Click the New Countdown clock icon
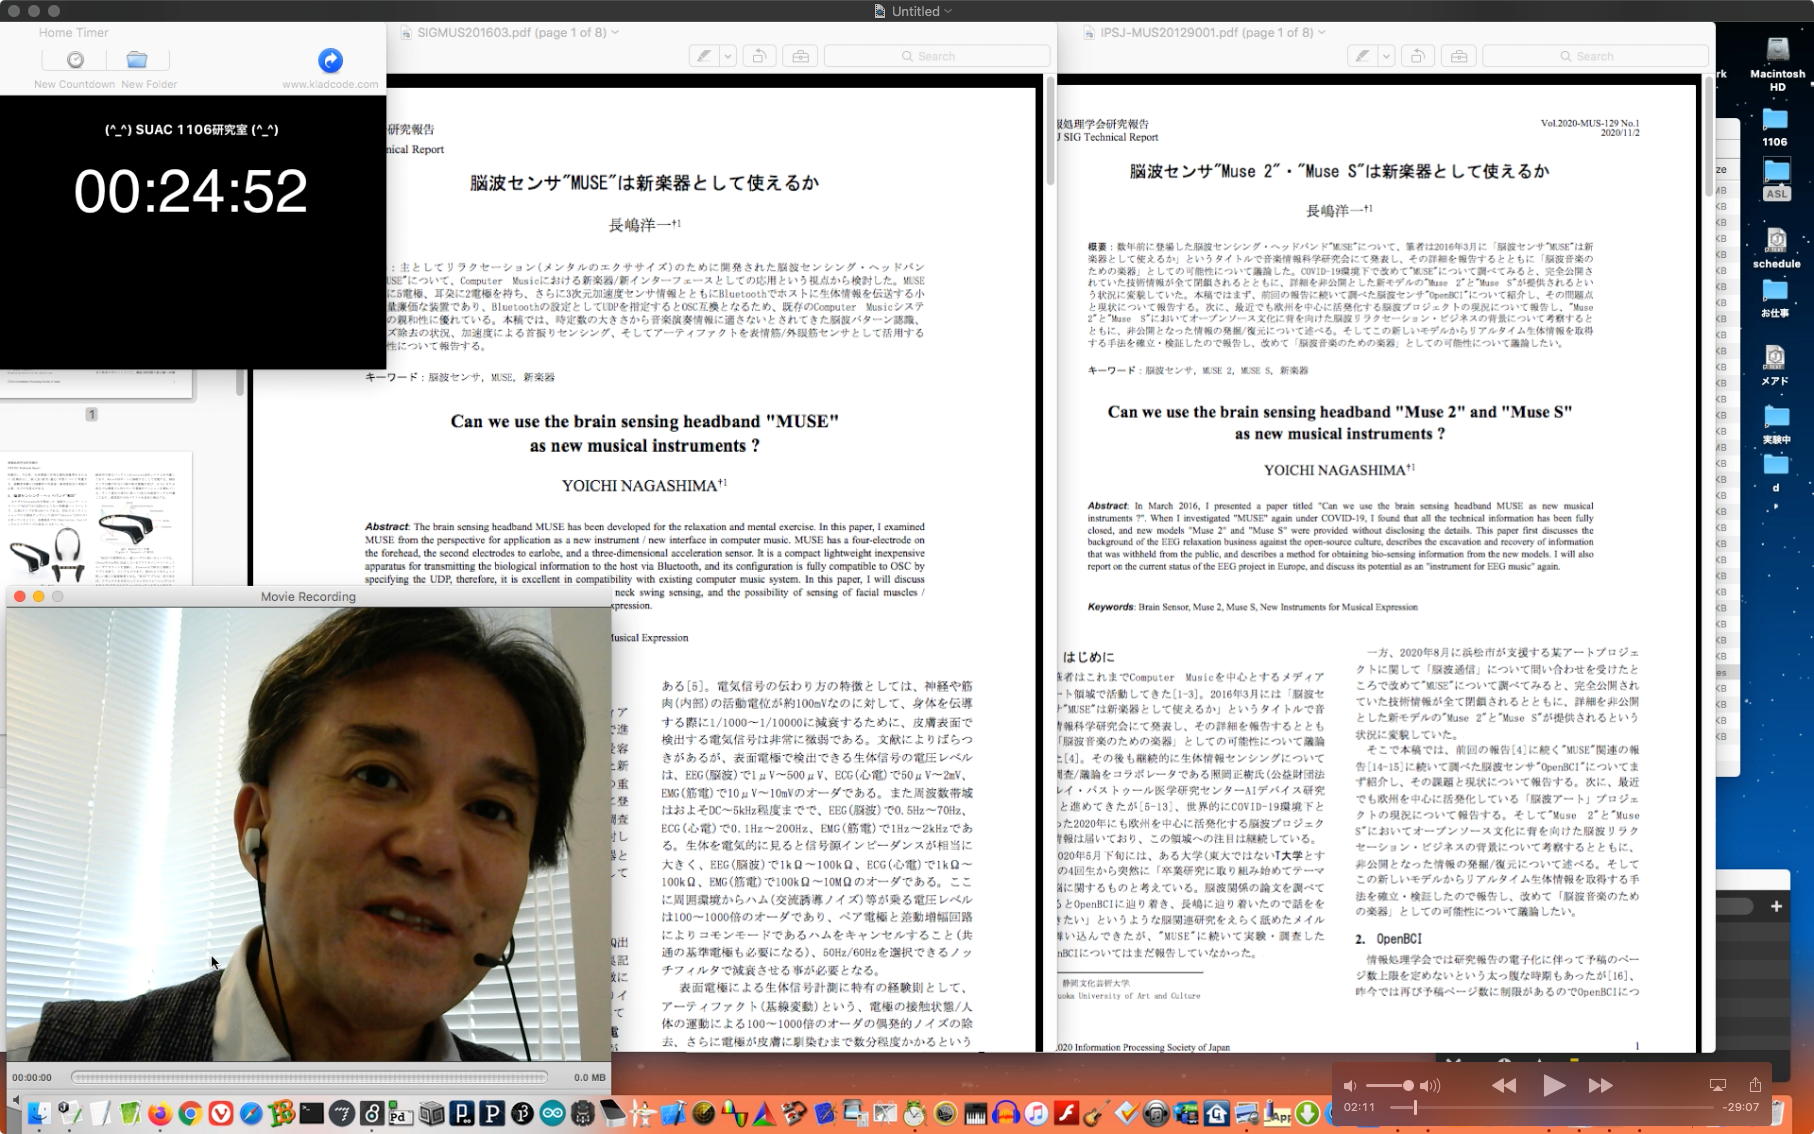 [x=75, y=60]
